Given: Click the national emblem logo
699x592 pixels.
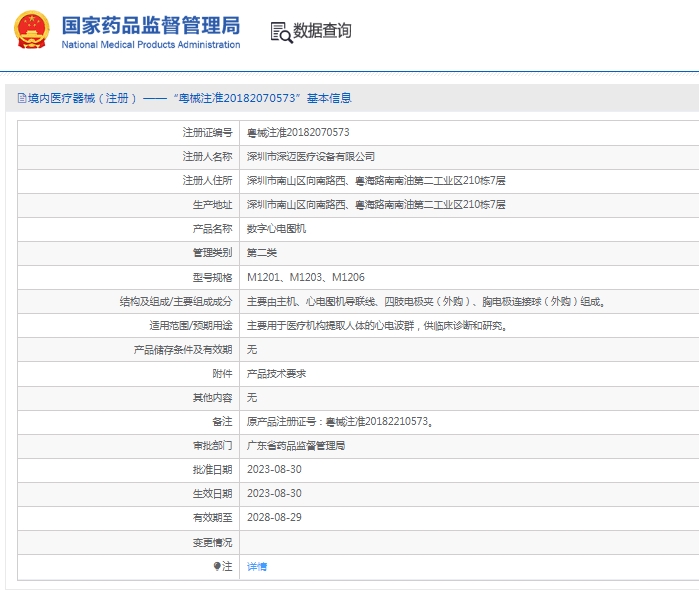Looking at the screenshot, I should coord(32,29).
